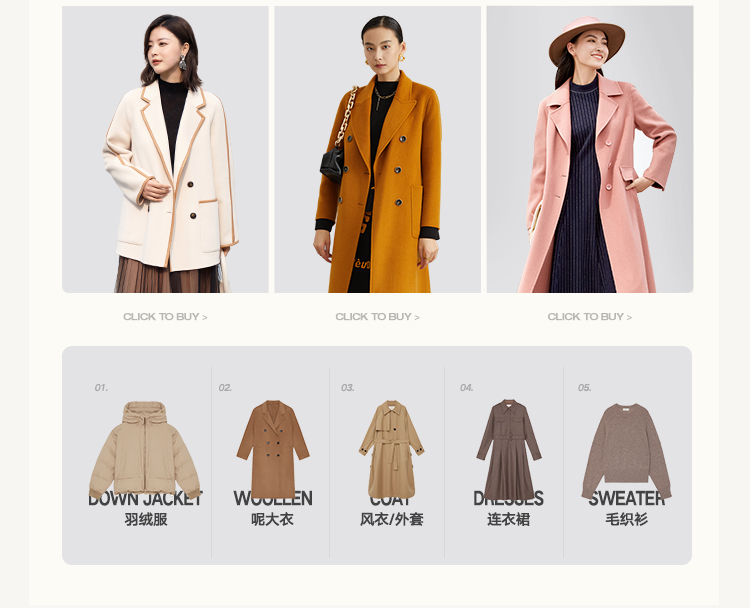Click the 羽绒服 text label

[x=146, y=520]
